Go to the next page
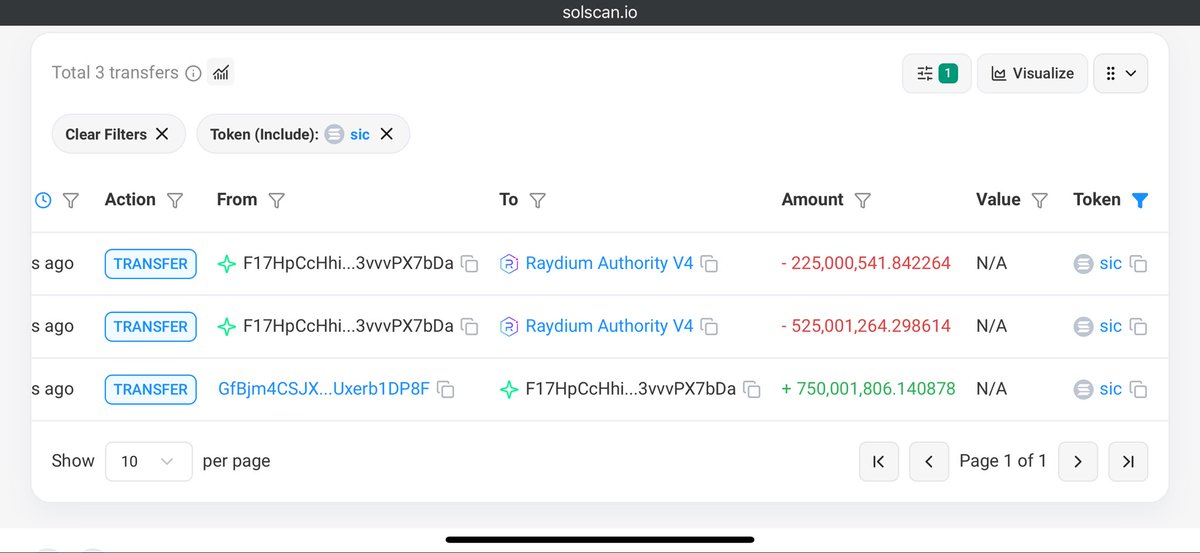The image size is (1200, 553). point(1078,461)
